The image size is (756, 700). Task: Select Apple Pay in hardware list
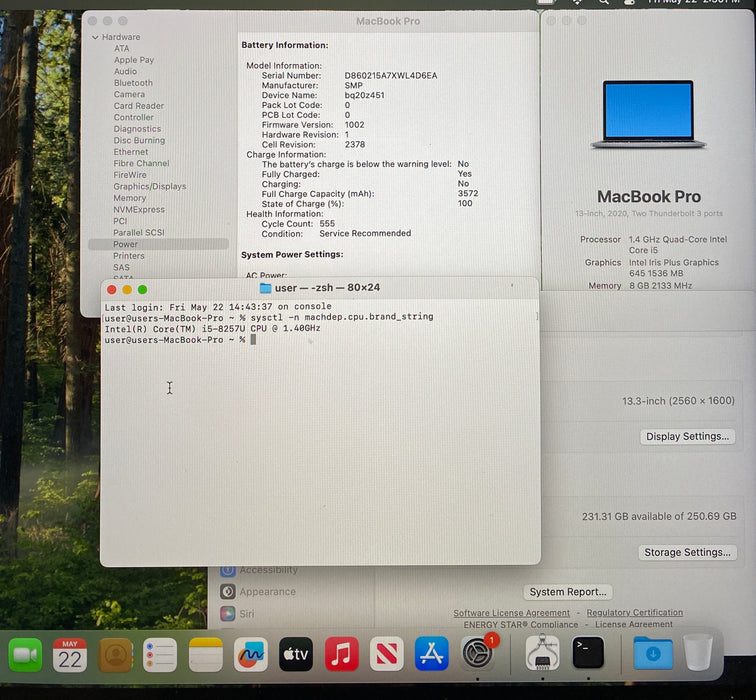coord(134,60)
